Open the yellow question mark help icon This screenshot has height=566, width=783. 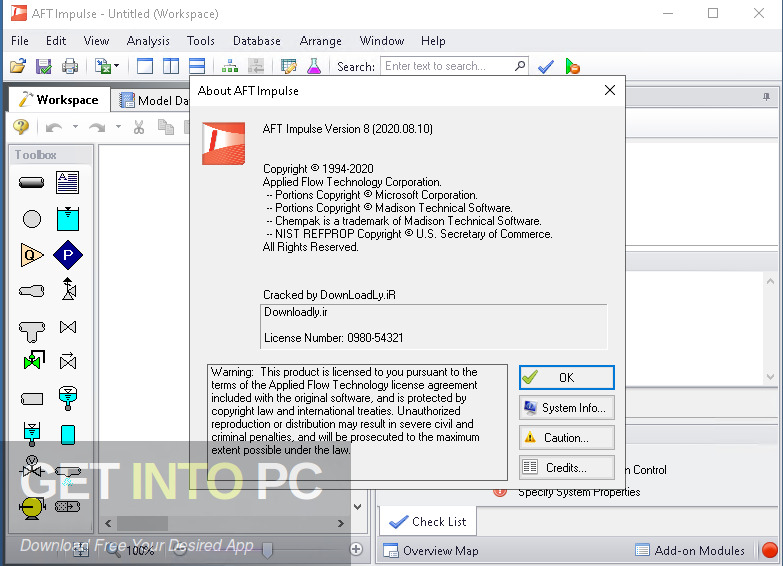pyautogui.click(x=21, y=127)
